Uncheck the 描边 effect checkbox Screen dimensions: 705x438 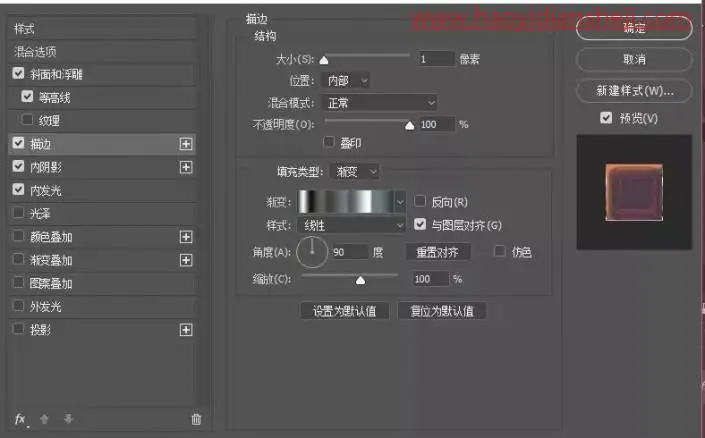[x=18, y=143]
